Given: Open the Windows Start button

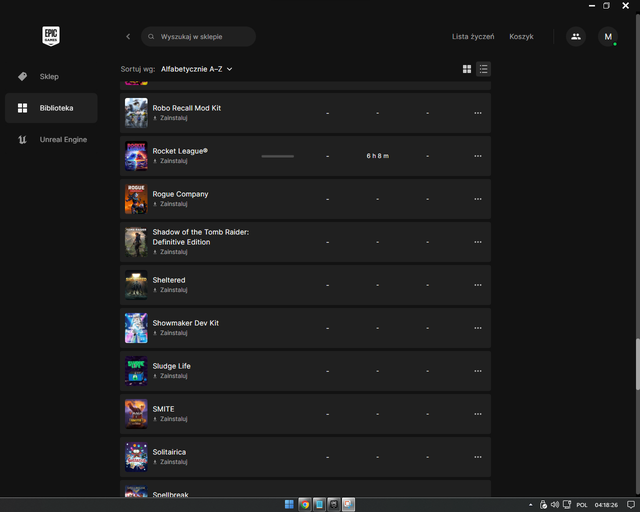Looking at the screenshot, I should 289,505.
